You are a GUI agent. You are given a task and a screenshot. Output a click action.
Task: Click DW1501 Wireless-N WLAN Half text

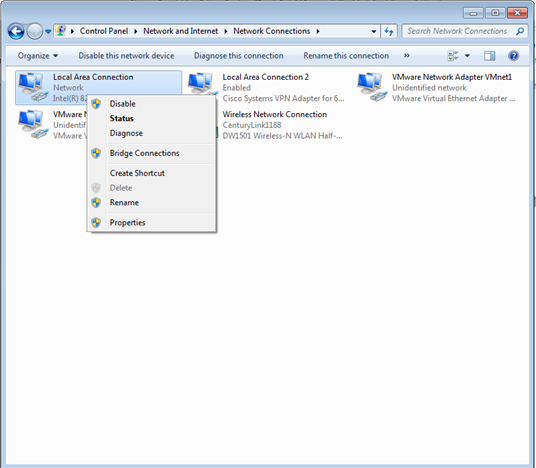[x=282, y=136]
